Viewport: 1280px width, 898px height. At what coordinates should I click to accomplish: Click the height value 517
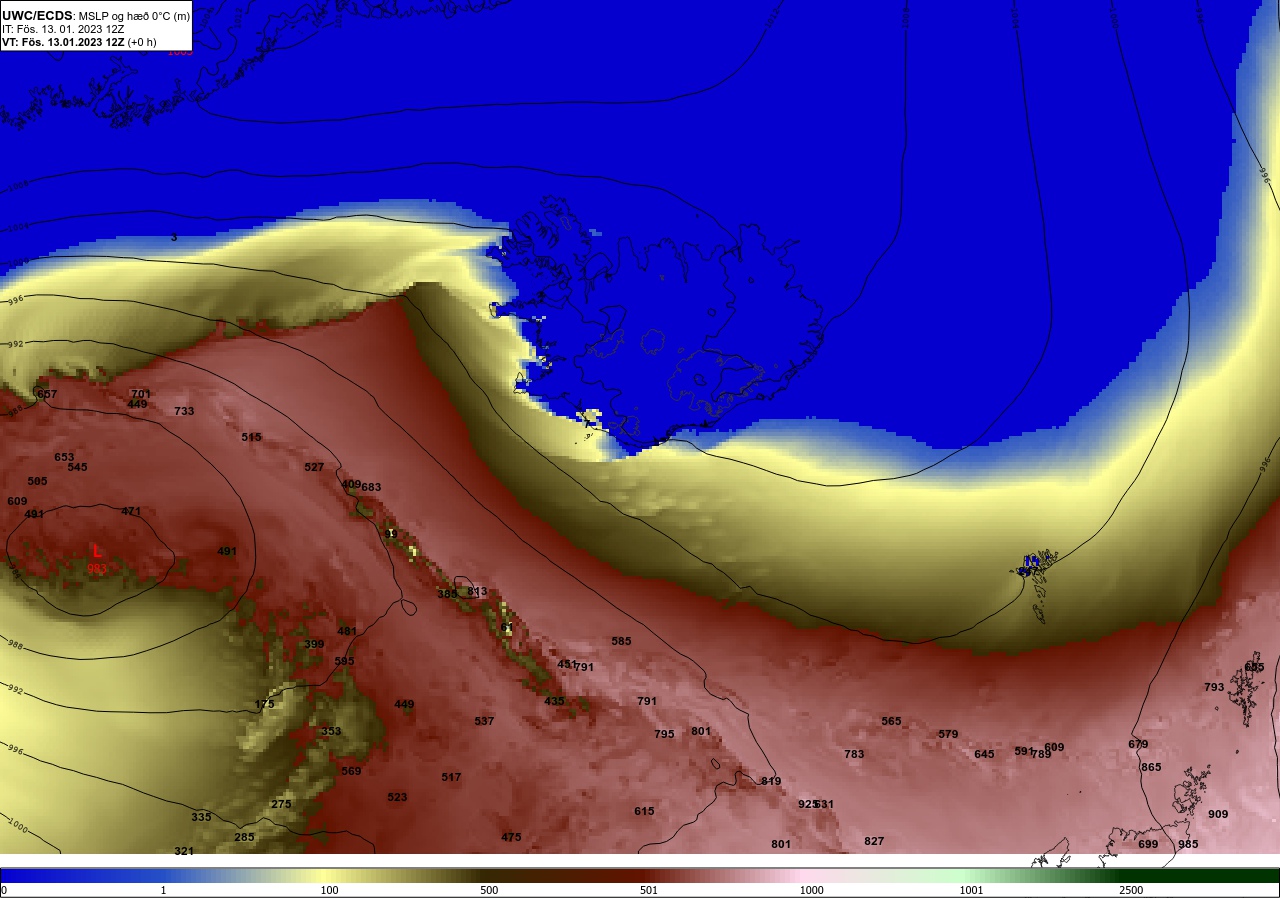pos(451,777)
